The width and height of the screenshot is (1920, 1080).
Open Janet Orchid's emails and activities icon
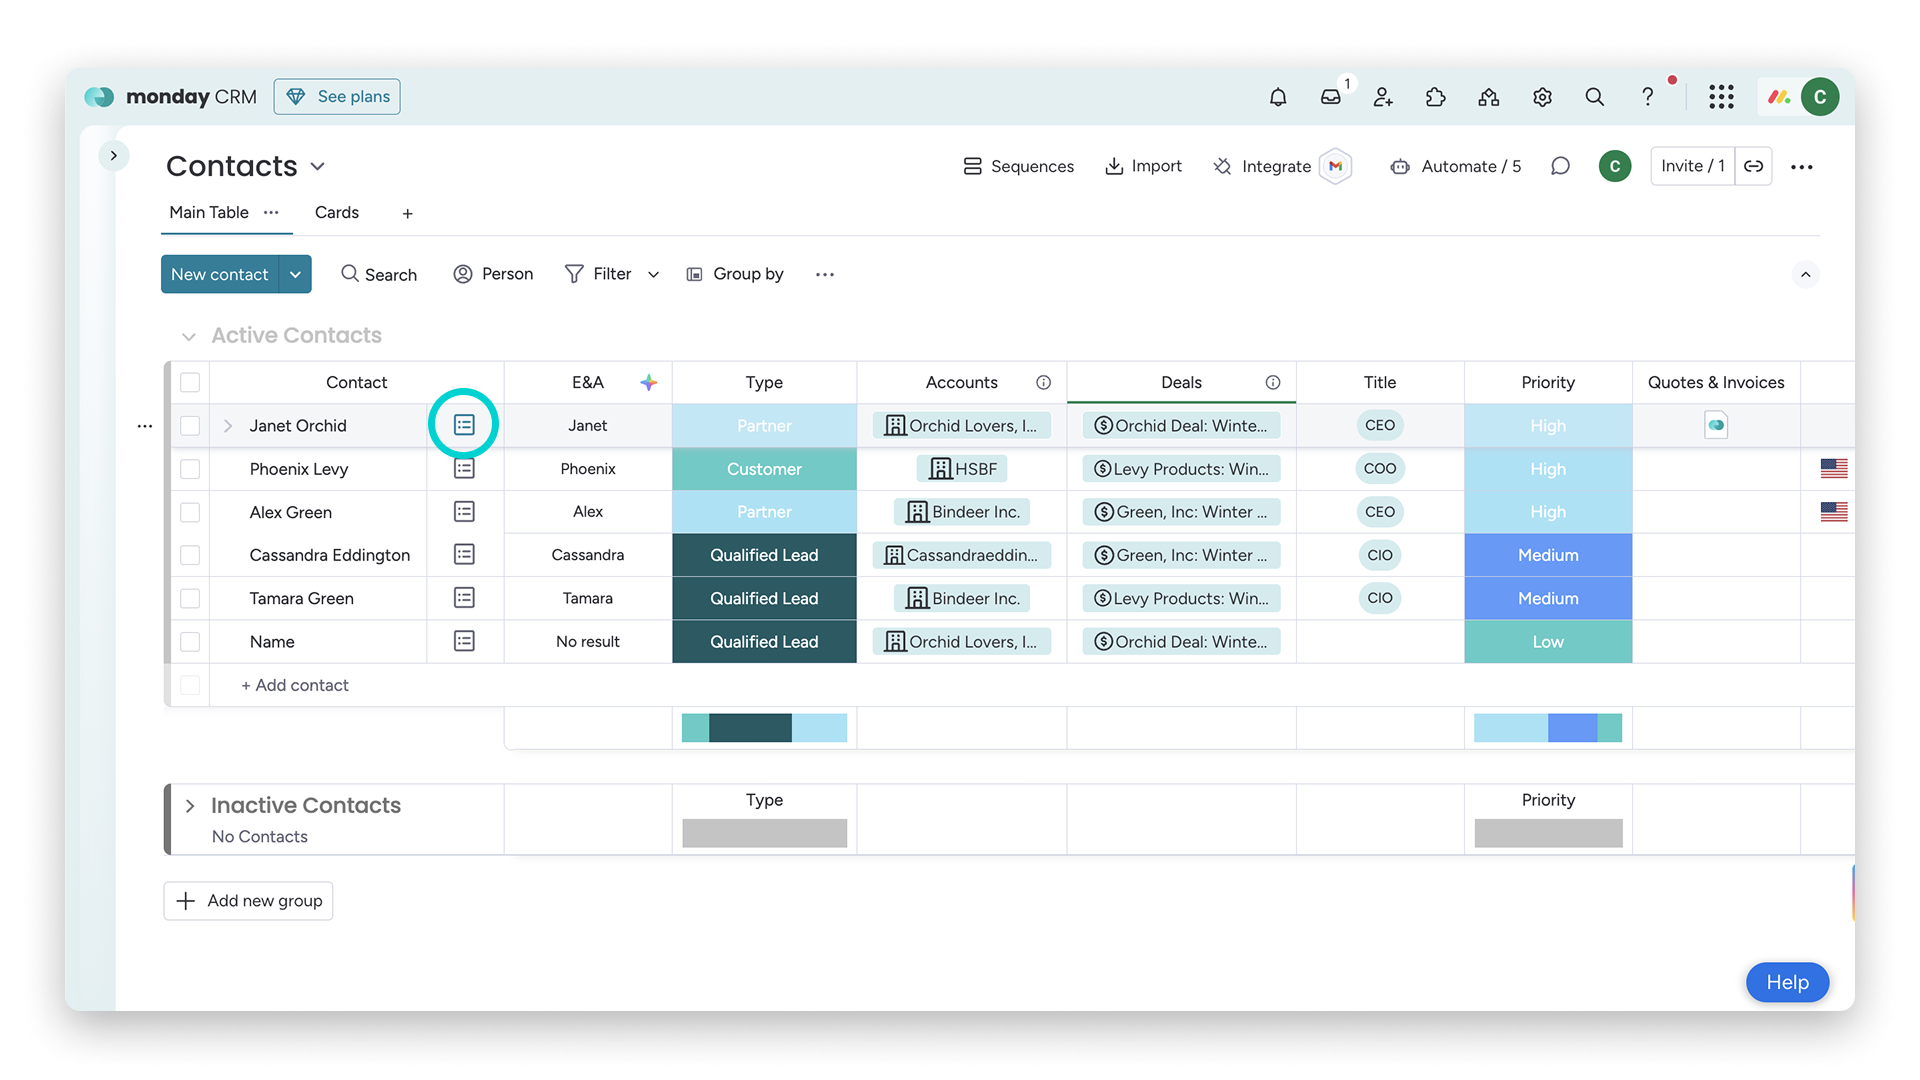464,425
